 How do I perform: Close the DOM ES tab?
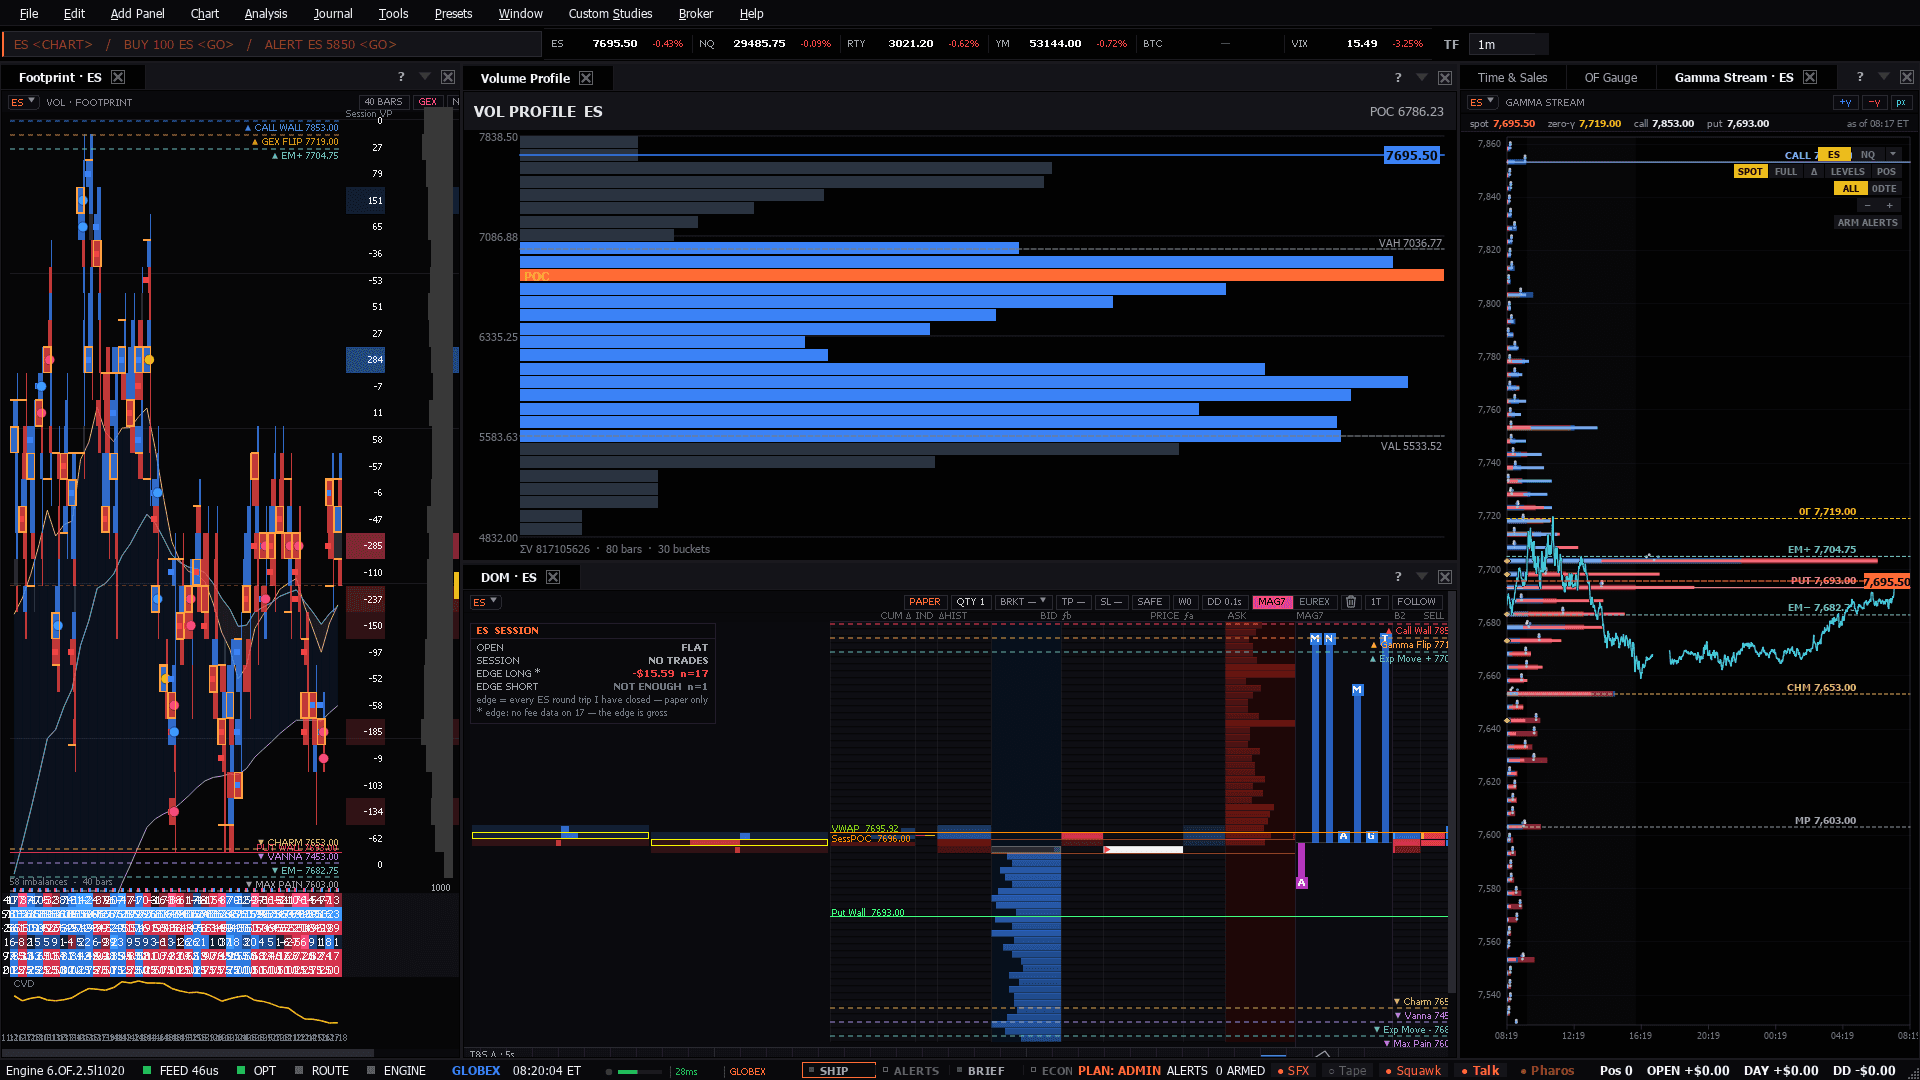pyautogui.click(x=553, y=577)
